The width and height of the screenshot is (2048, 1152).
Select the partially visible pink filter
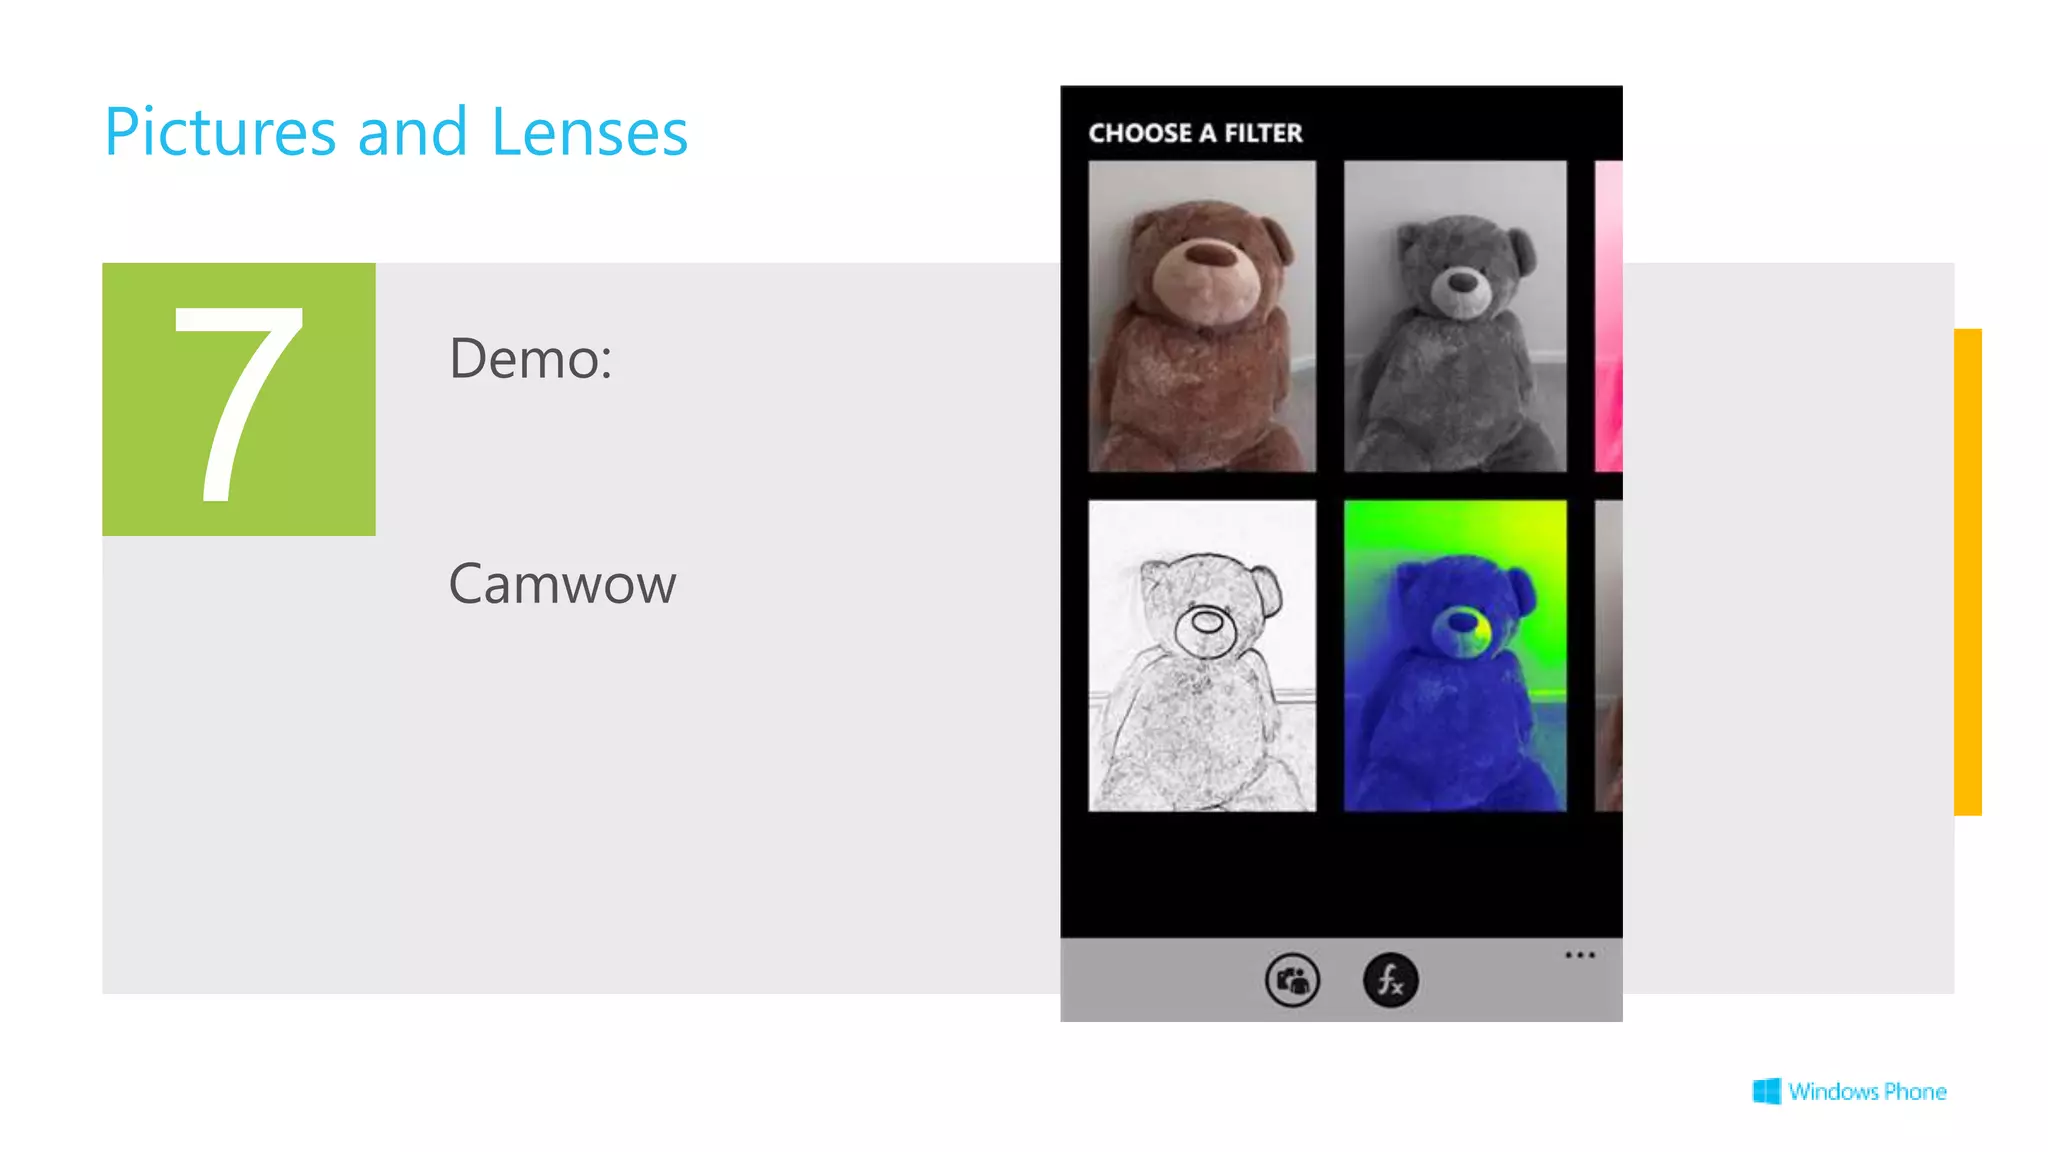[x=1608, y=316]
